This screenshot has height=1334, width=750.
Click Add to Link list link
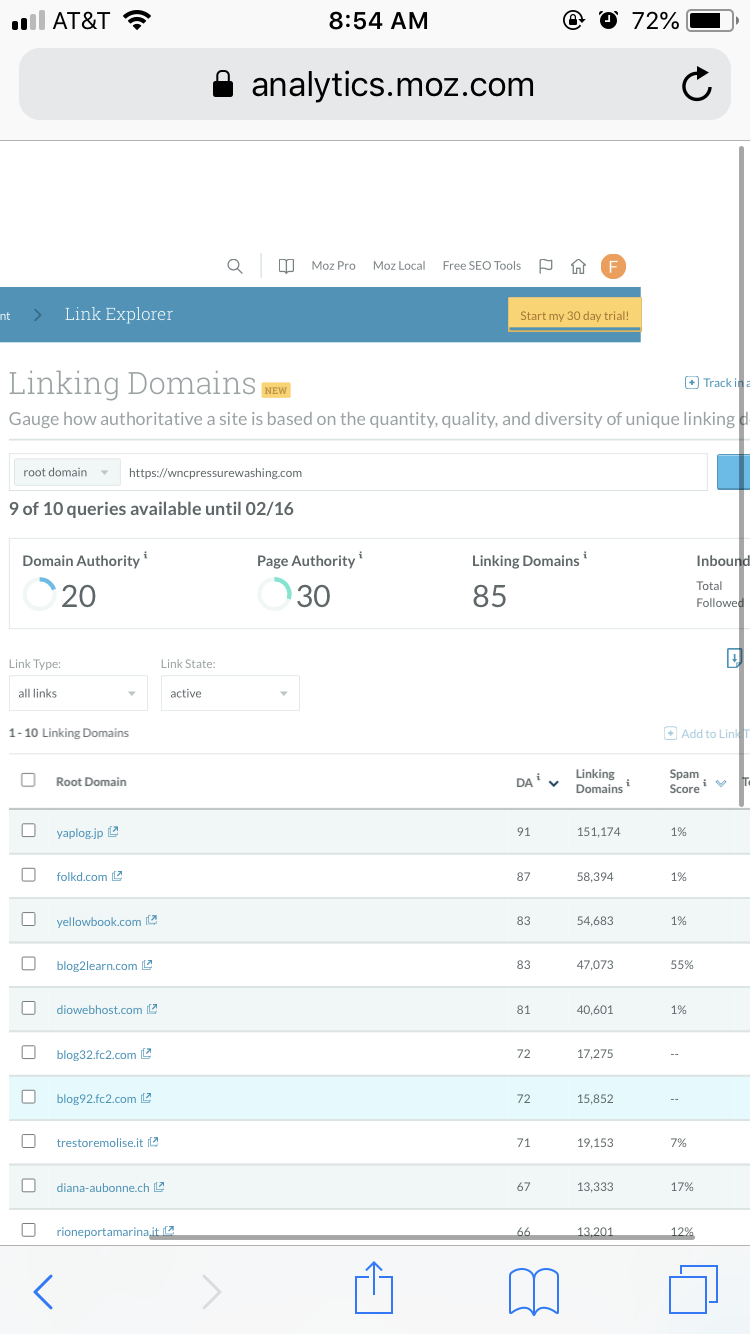tap(706, 734)
